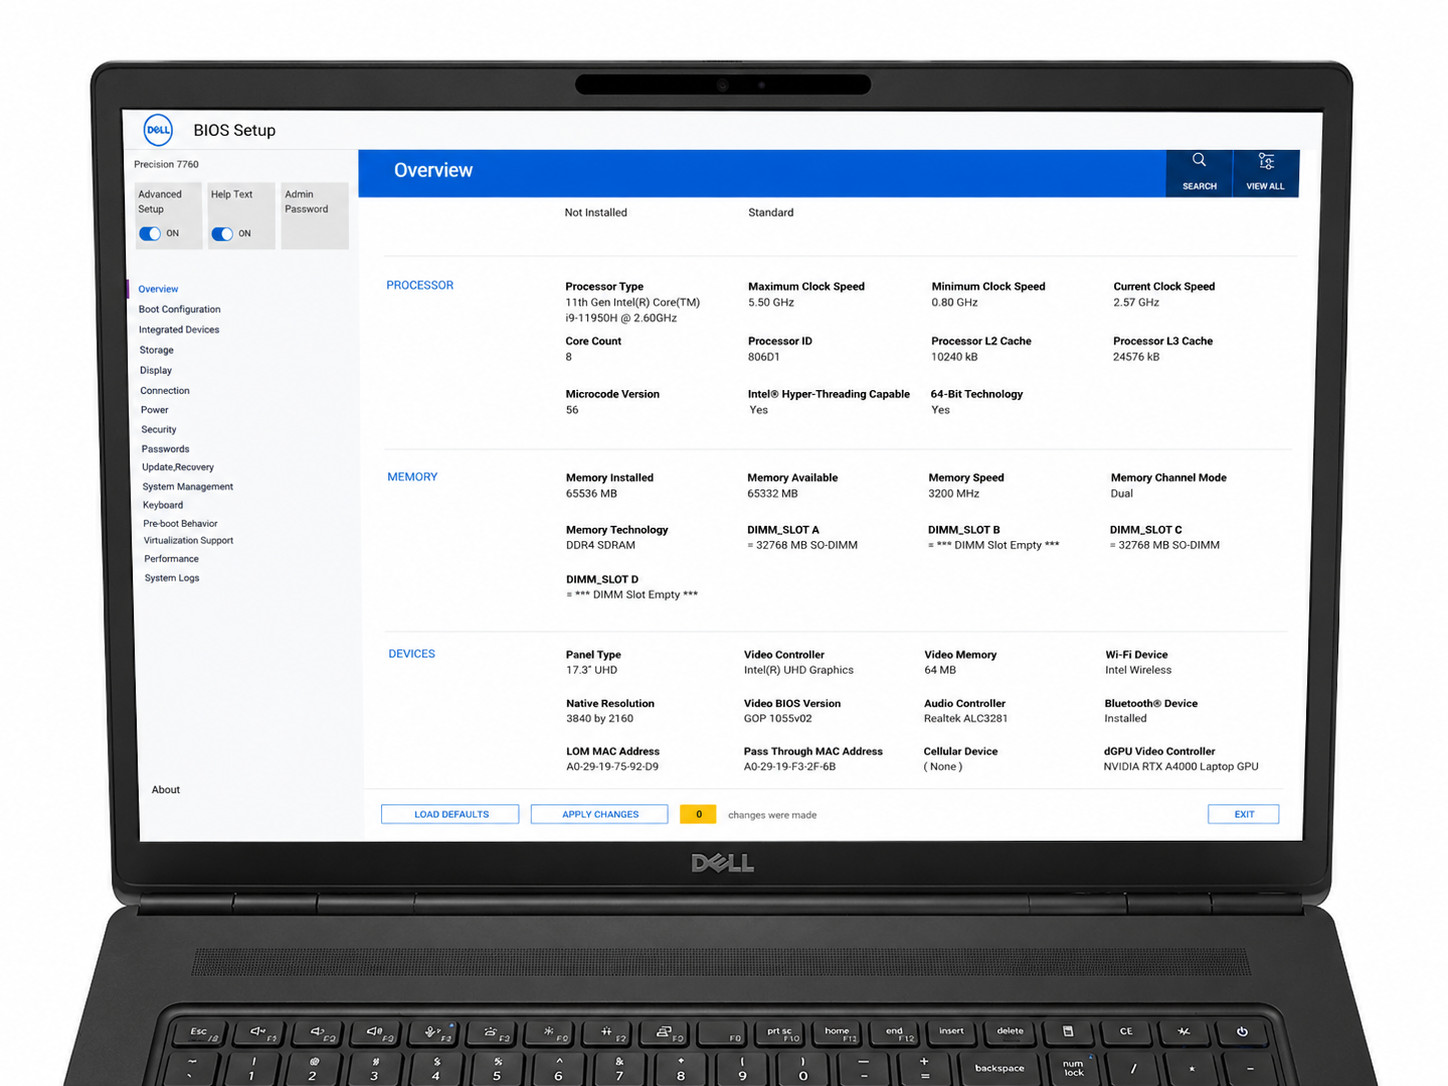
Task: Click the LOM MAC Address value
Action: pos(612,767)
